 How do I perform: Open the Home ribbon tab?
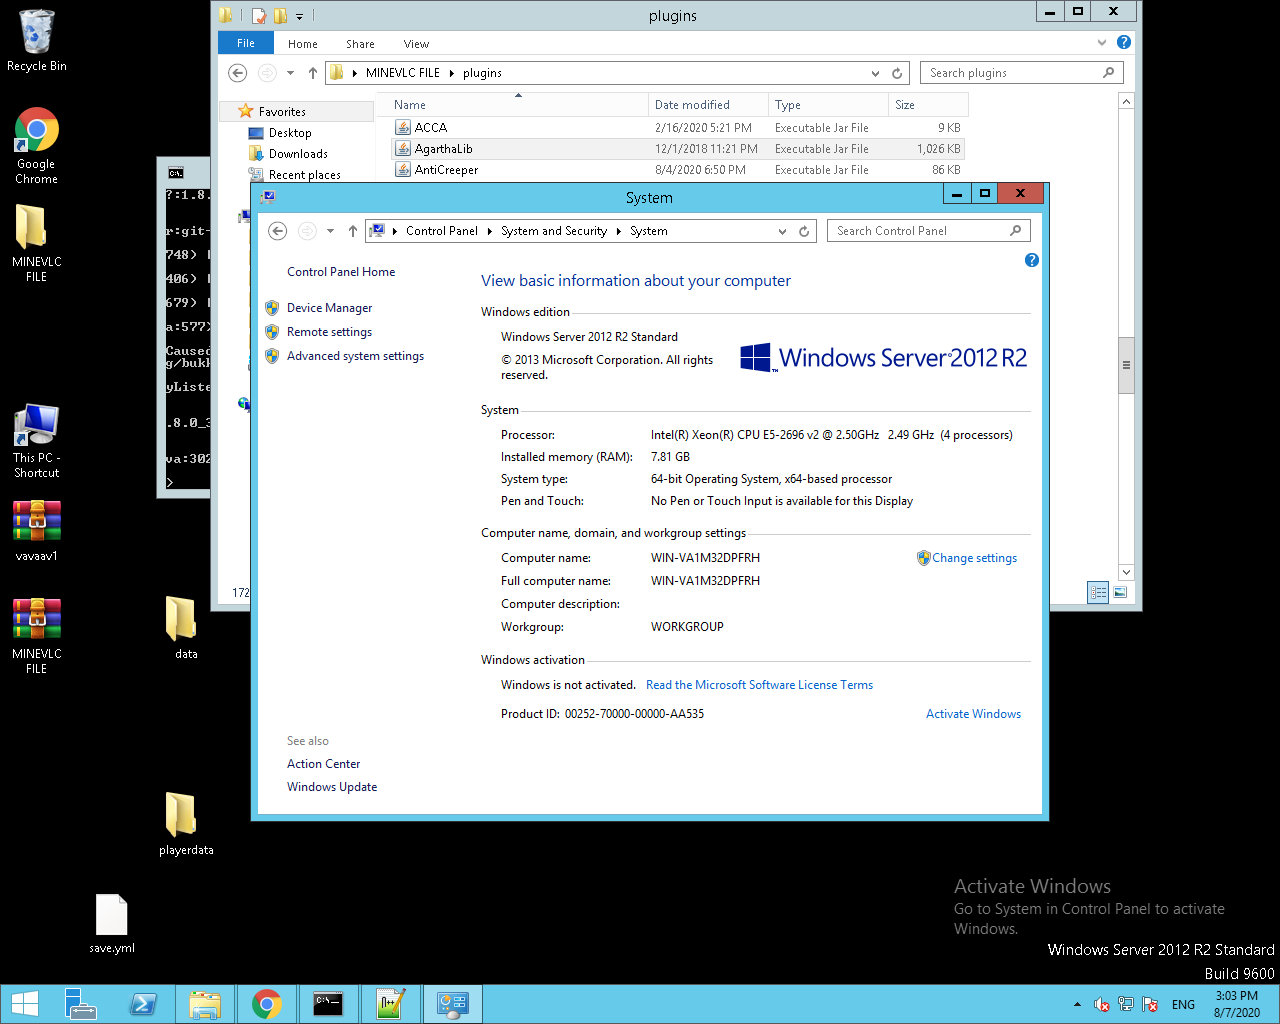pos(303,44)
